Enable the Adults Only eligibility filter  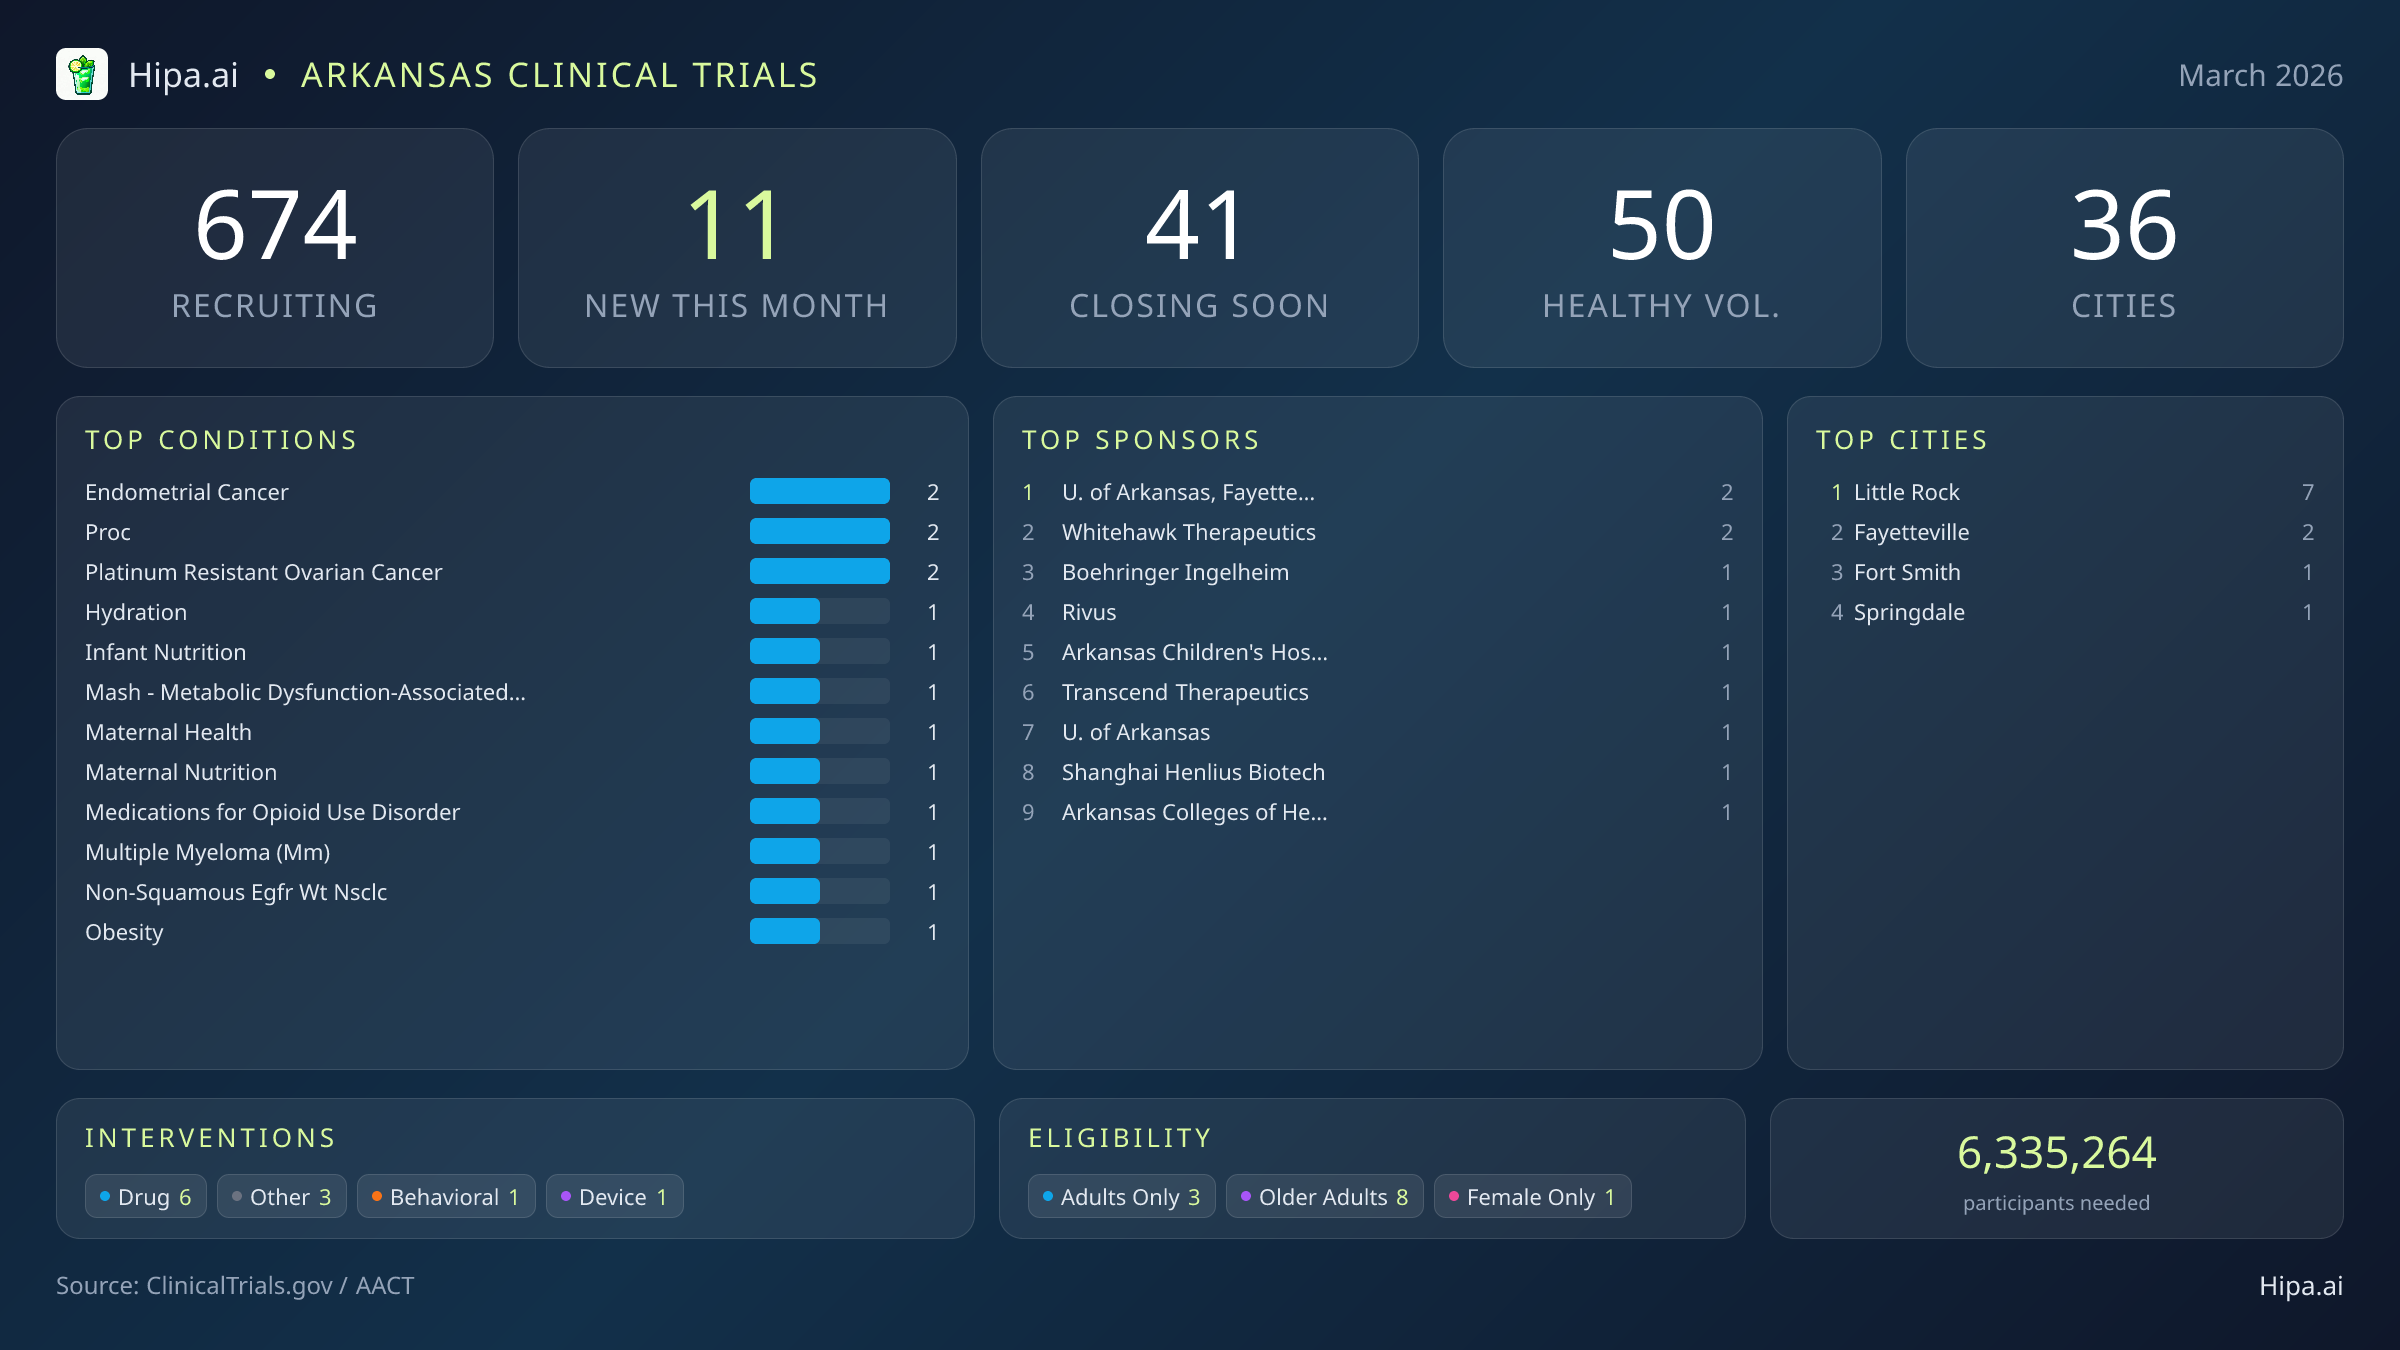(1120, 1196)
